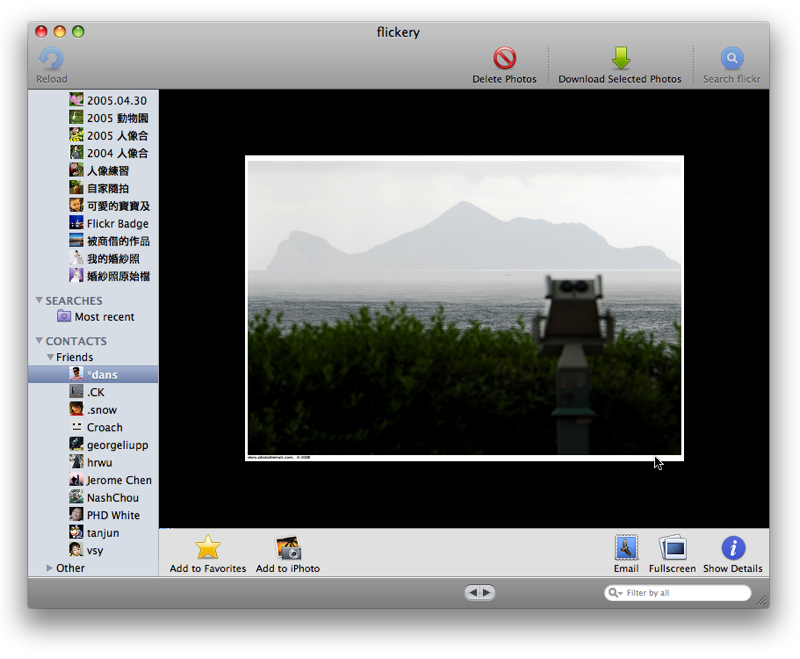Close the flickery window
This screenshot has height=659, width=800.
pos(41,32)
